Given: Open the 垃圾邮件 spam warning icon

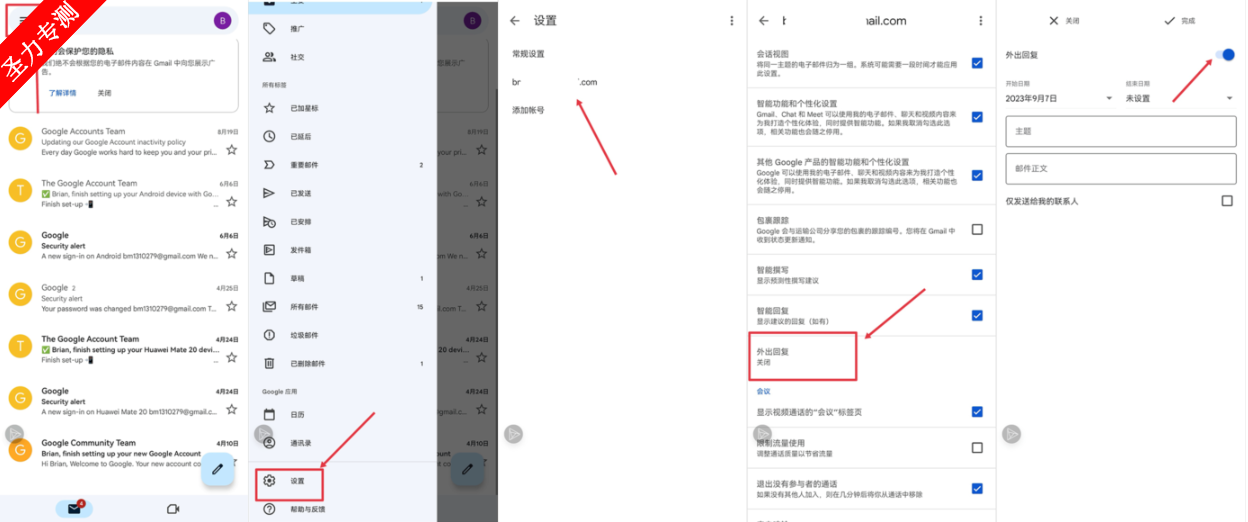Looking at the screenshot, I should point(268,335).
